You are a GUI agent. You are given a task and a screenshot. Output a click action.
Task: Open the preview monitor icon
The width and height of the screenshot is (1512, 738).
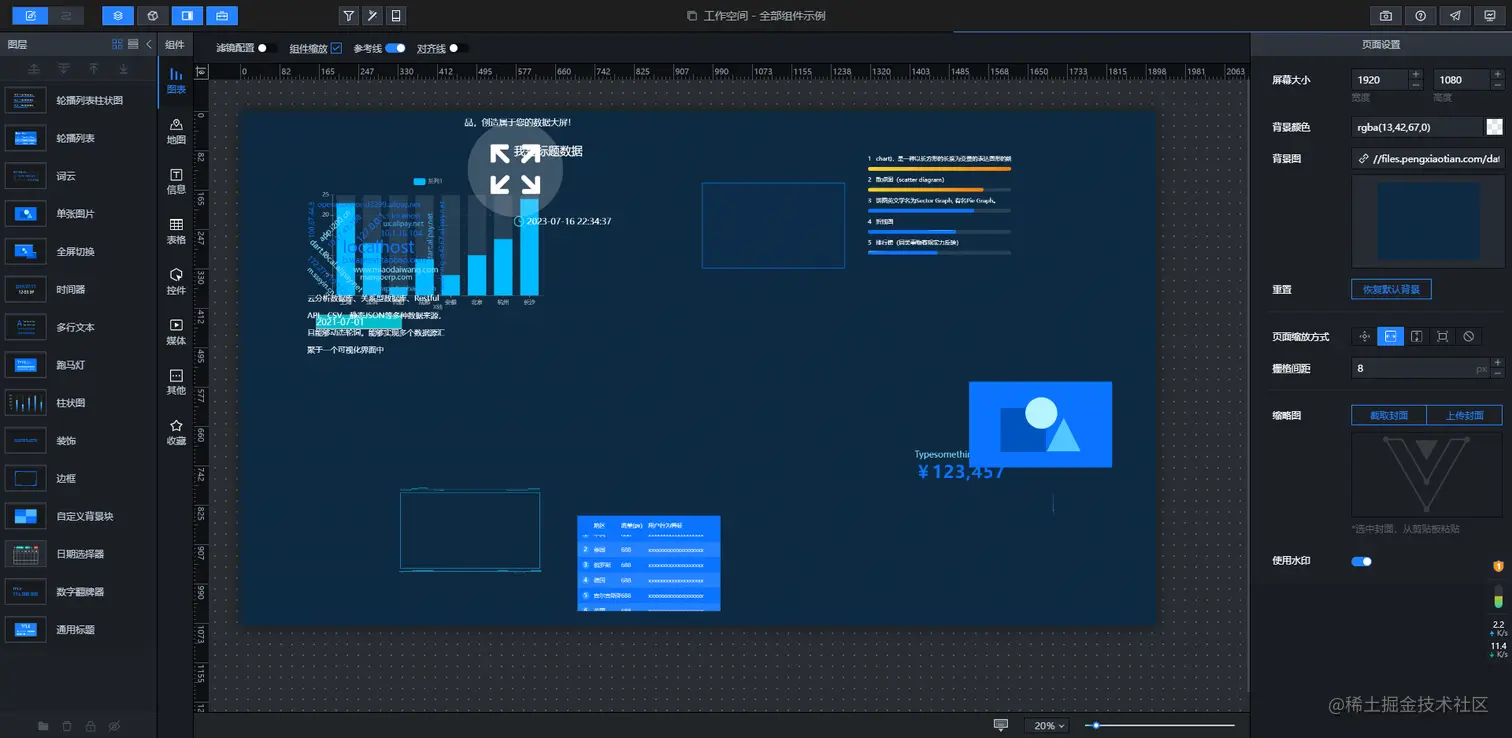click(x=1489, y=16)
